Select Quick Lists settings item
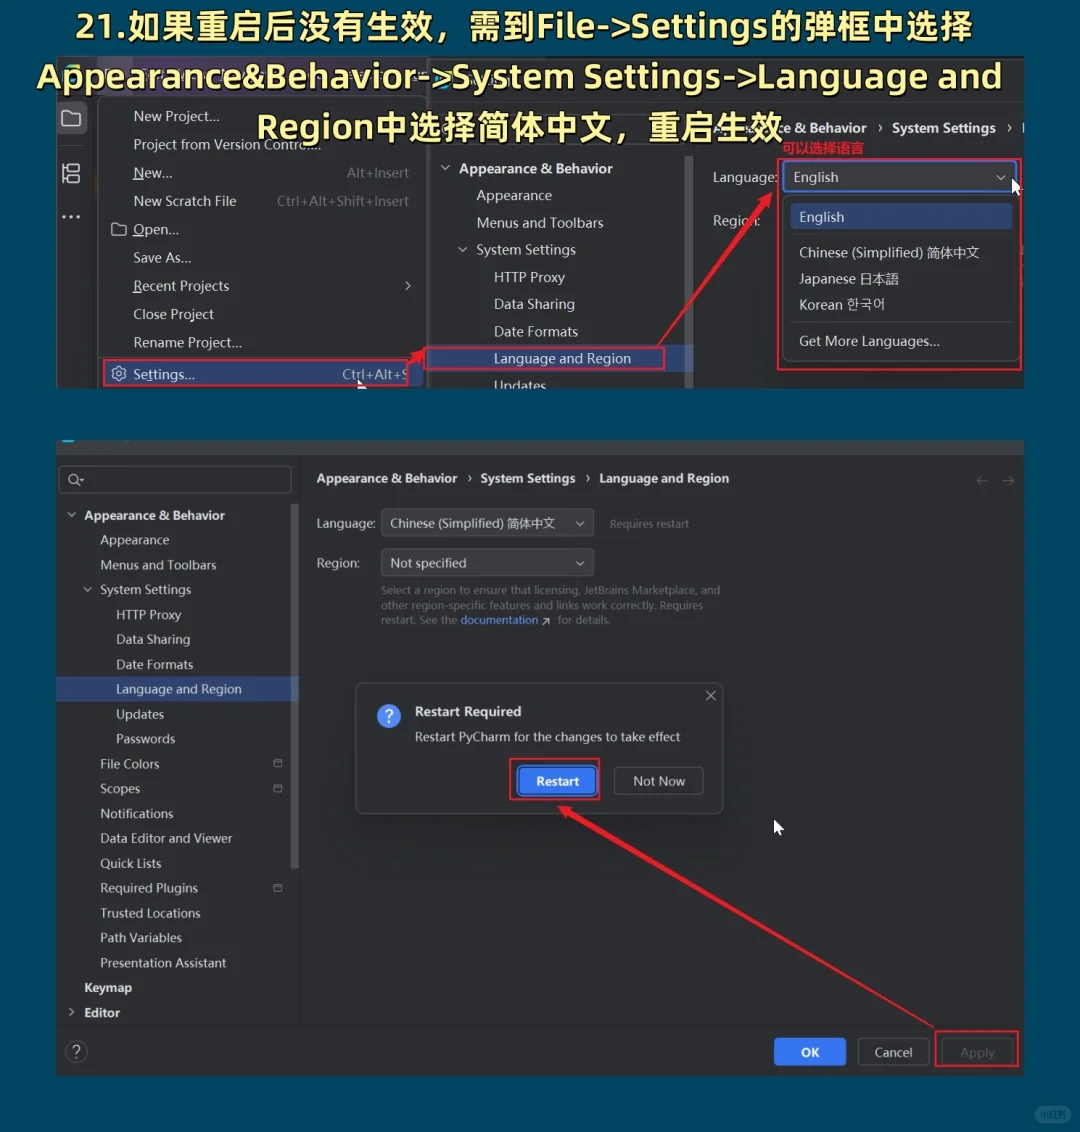Image resolution: width=1080 pixels, height=1132 pixels. pos(131,863)
